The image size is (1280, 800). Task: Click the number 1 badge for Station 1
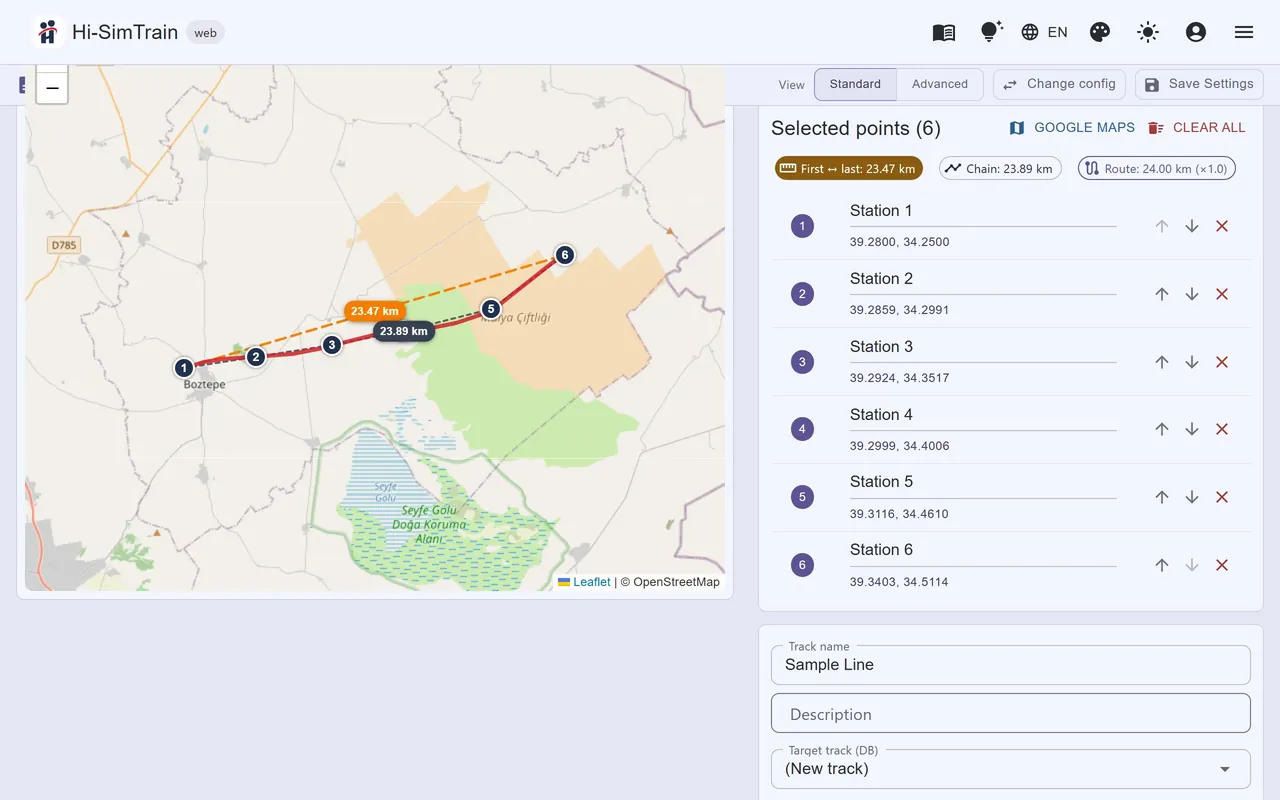click(x=802, y=226)
